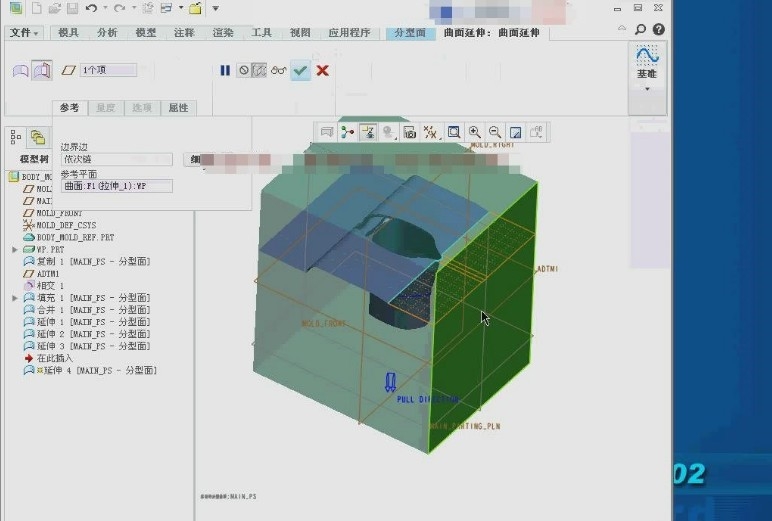
Task: Click the Open file icon
Action: click(55, 8)
